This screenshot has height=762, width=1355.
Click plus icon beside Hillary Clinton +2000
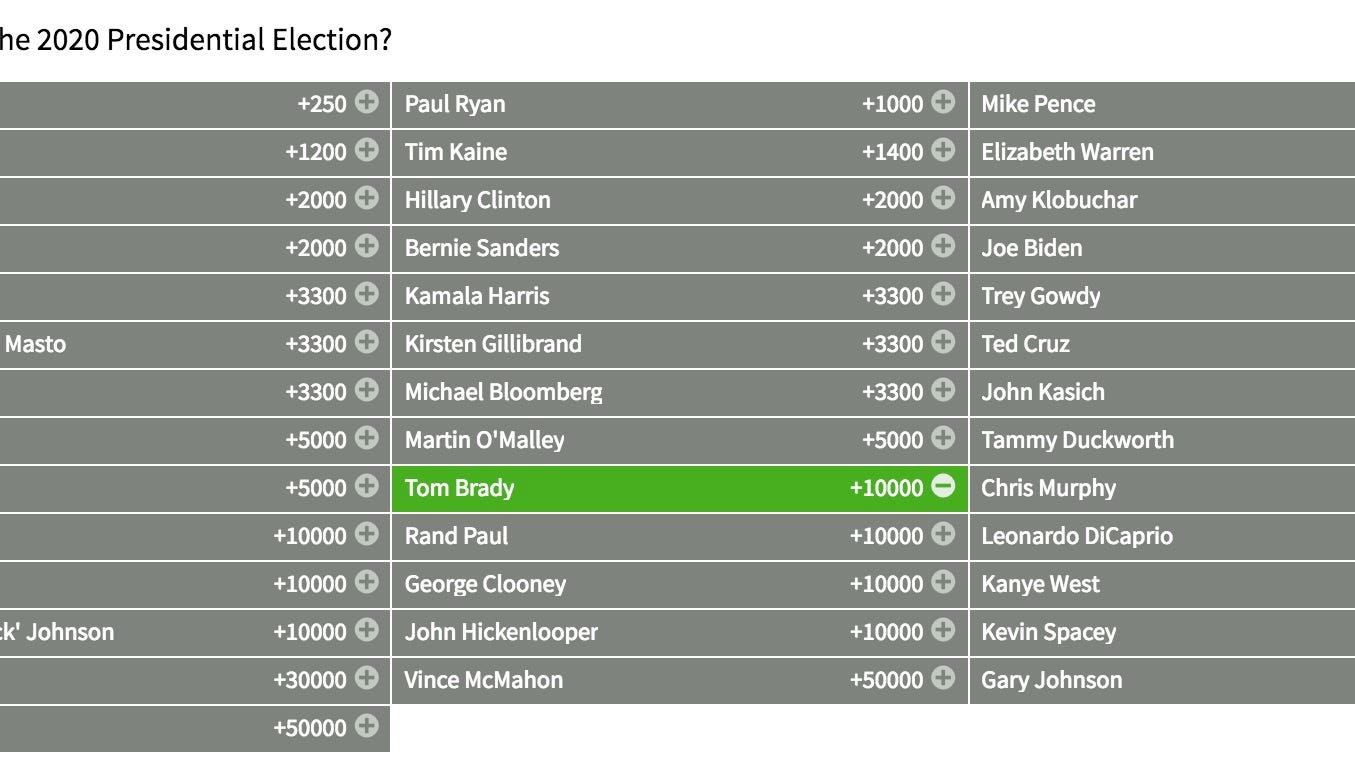coord(943,198)
